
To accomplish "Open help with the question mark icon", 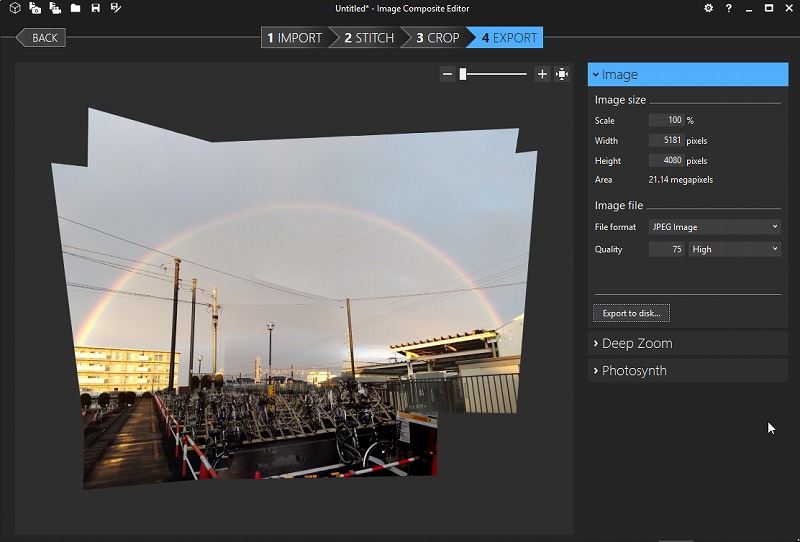I will coord(729,8).
